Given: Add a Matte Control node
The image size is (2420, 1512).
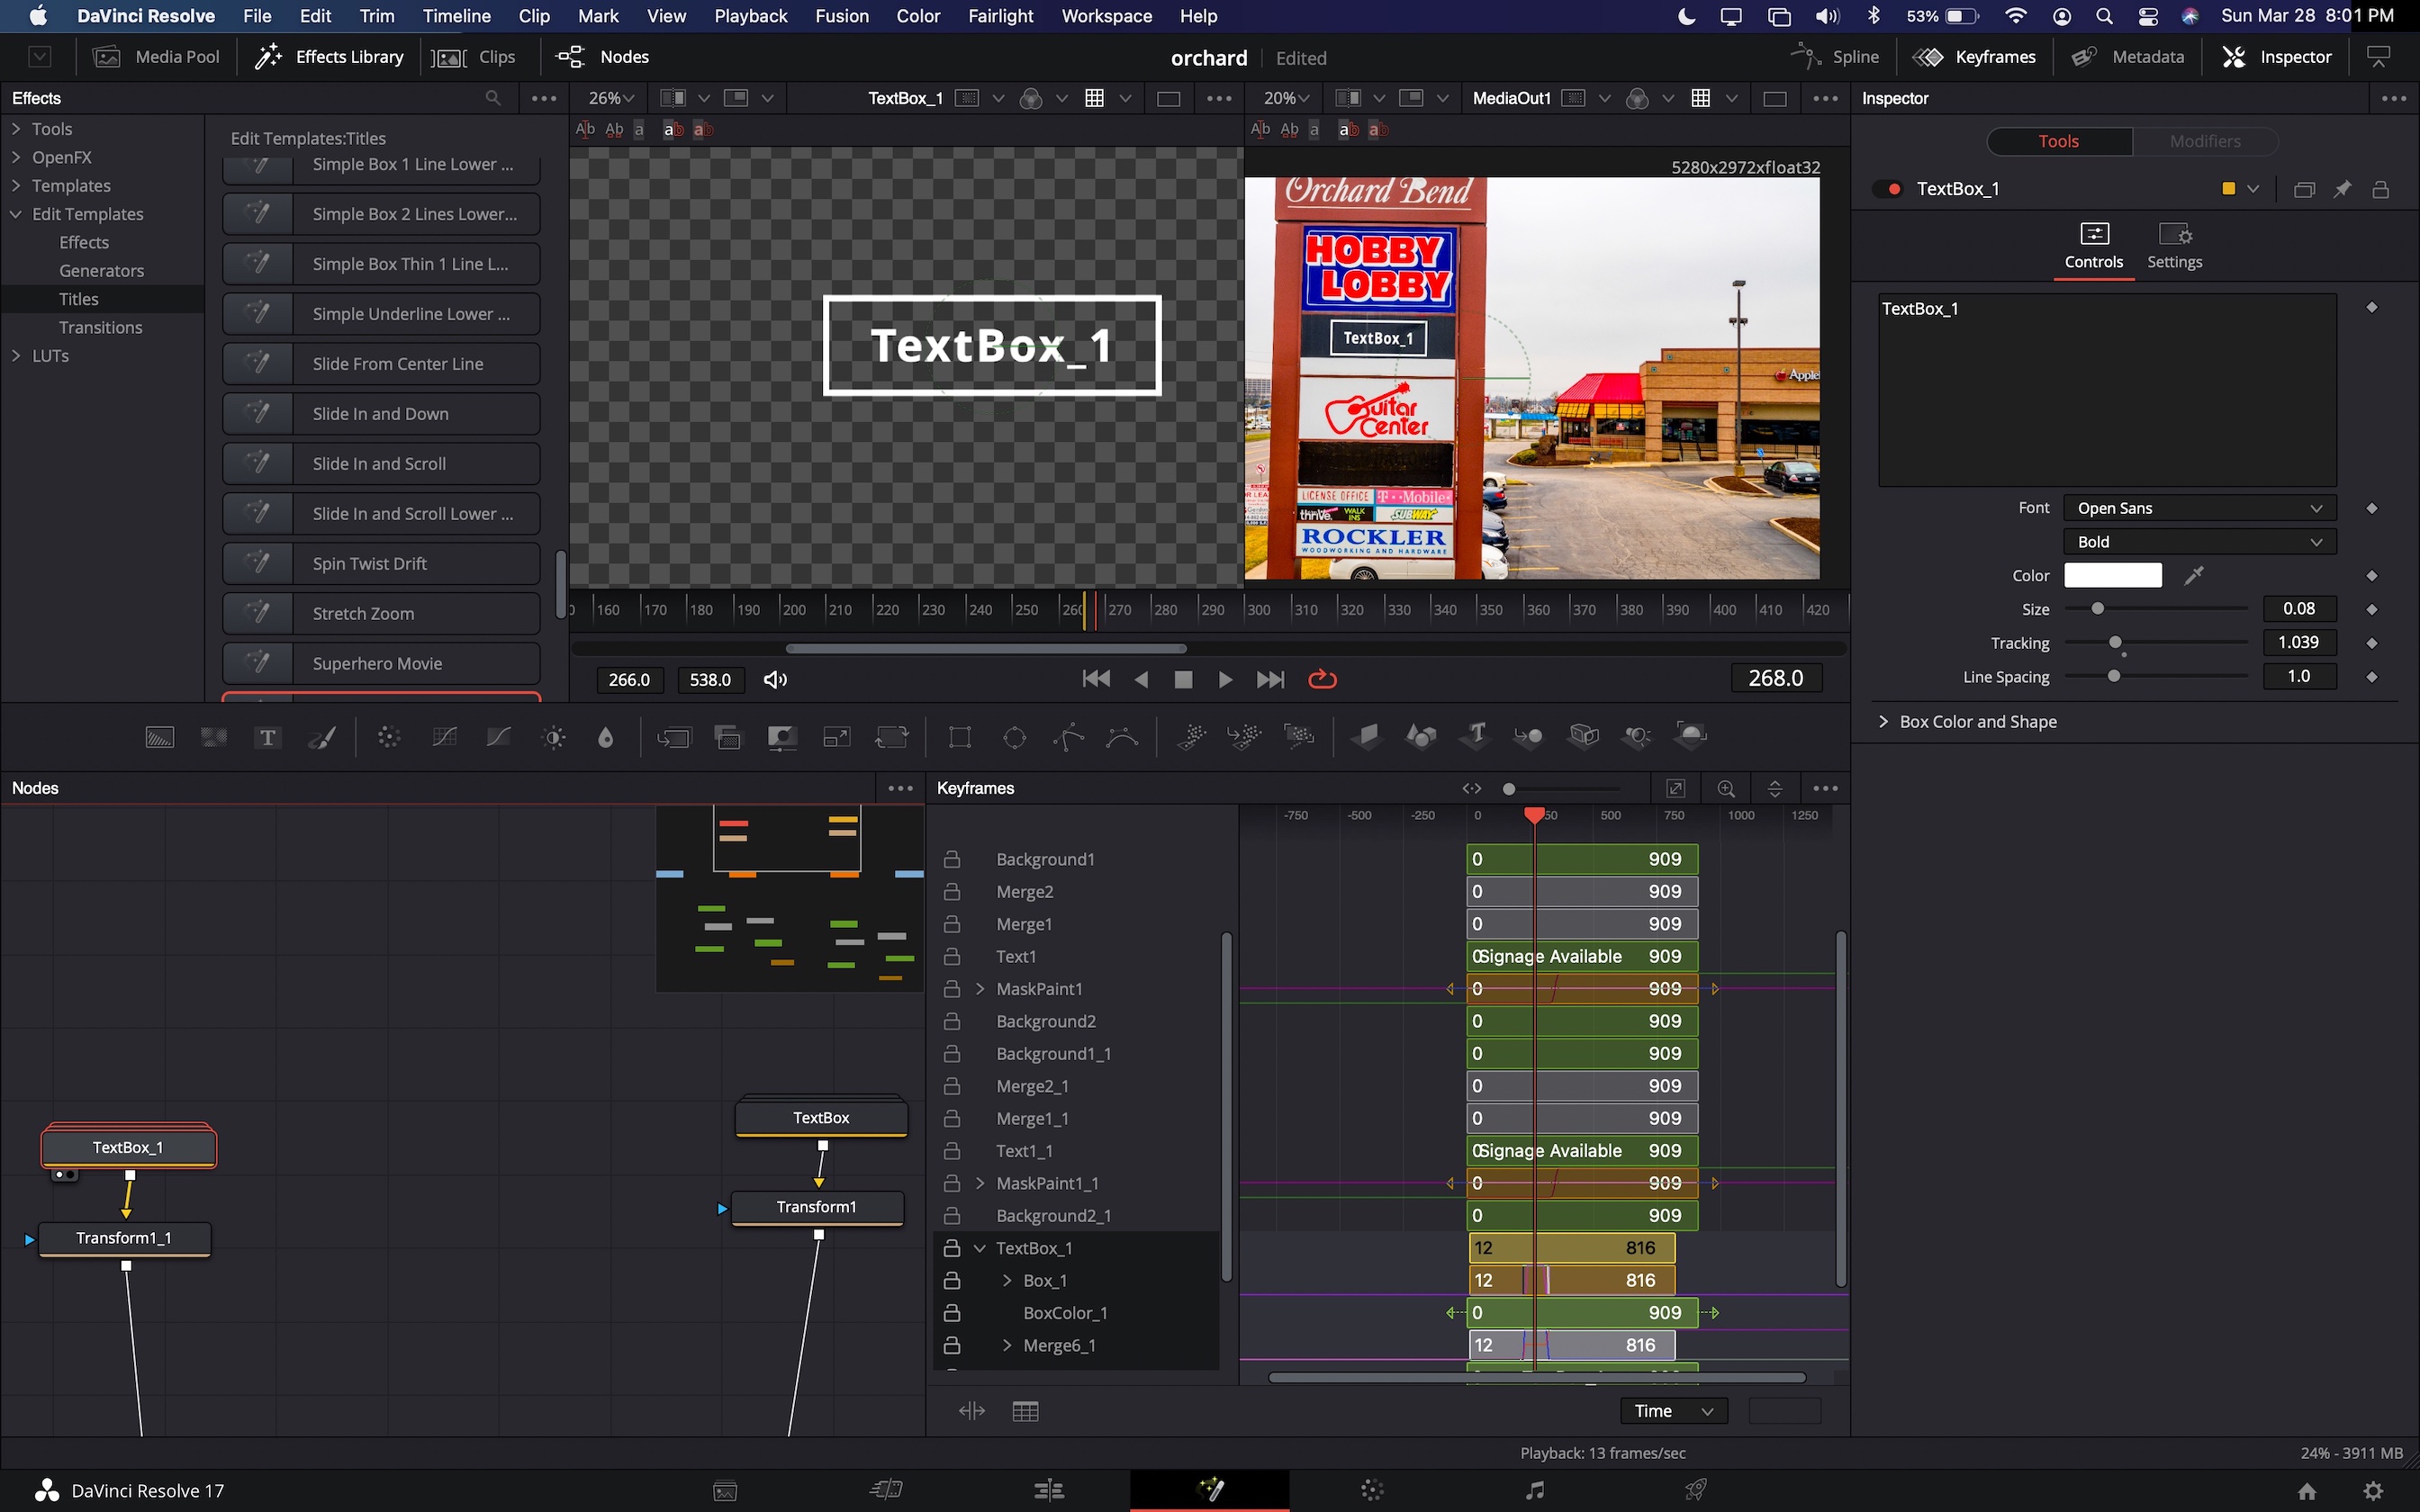Looking at the screenshot, I should [782, 737].
